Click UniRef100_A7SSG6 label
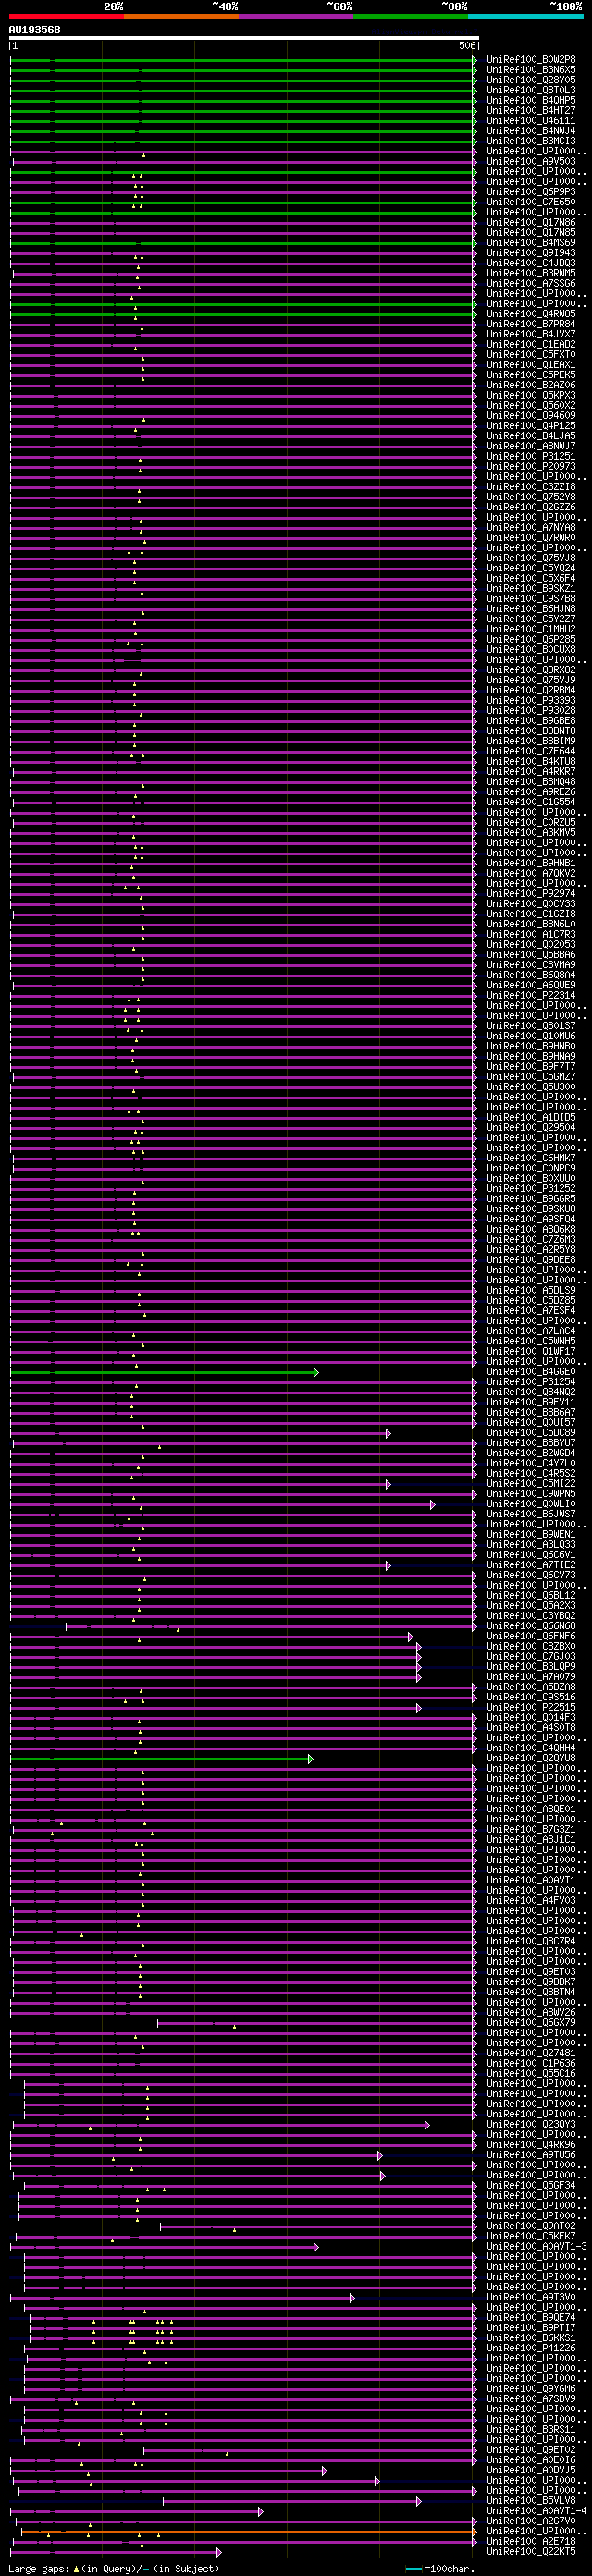592x2576 pixels. [x=531, y=284]
